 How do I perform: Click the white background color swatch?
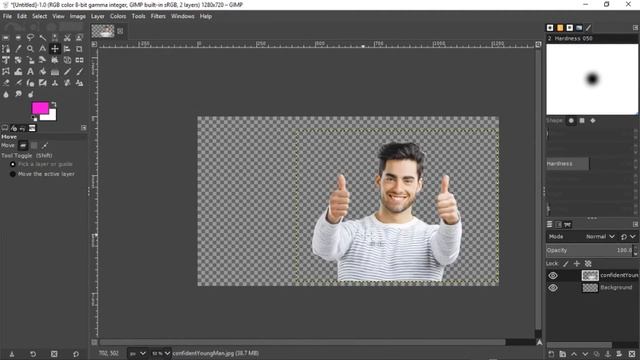pyautogui.click(x=51, y=116)
